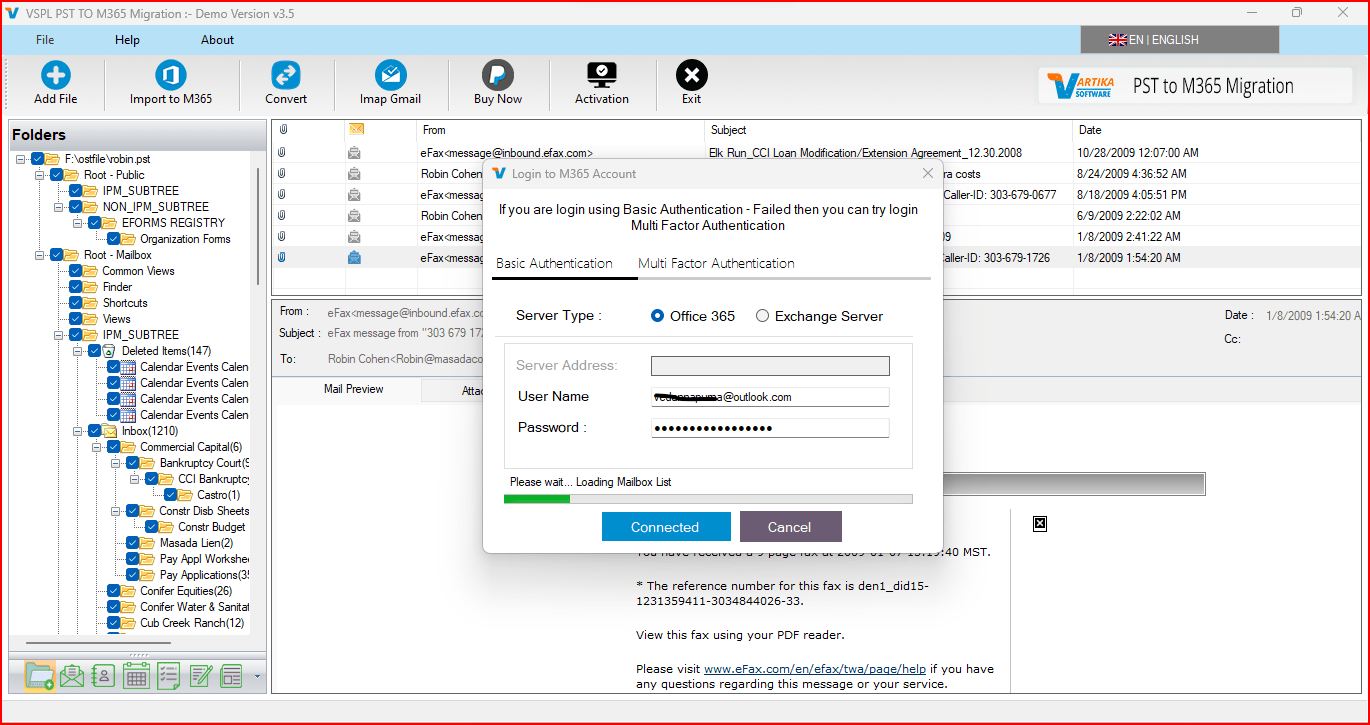Image resolution: width=1370 pixels, height=725 pixels.
Task: Close the Login to M365 Account dialog
Action: [927, 173]
